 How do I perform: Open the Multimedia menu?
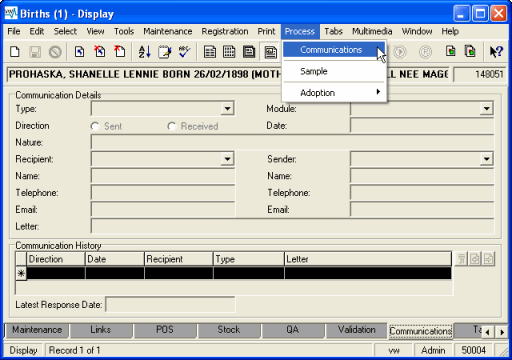click(x=372, y=31)
